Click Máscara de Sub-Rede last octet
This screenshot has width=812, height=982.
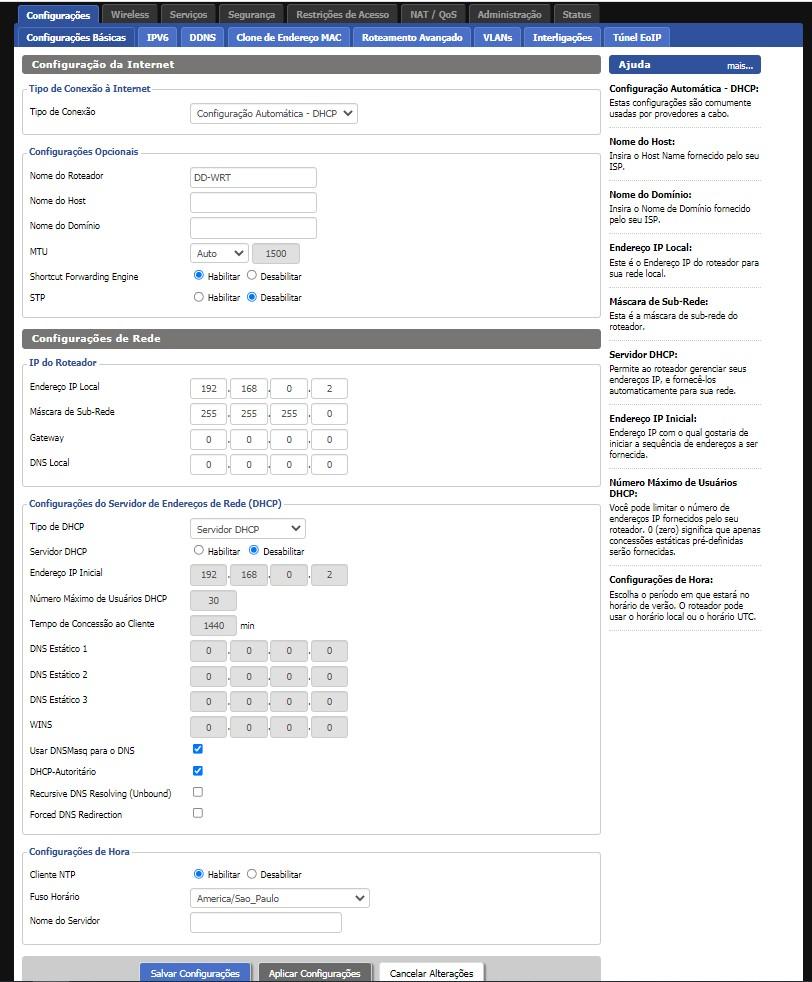click(x=329, y=413)
